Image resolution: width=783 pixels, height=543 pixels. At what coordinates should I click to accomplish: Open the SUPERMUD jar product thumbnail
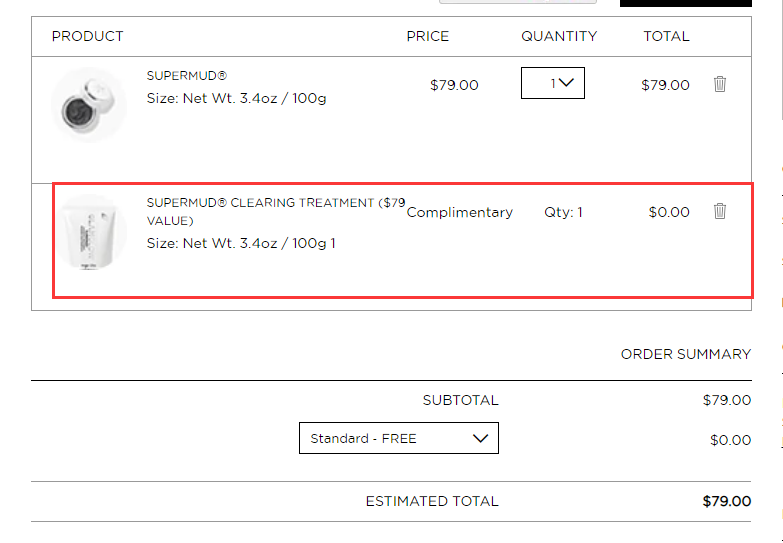[x=89, y=105]
